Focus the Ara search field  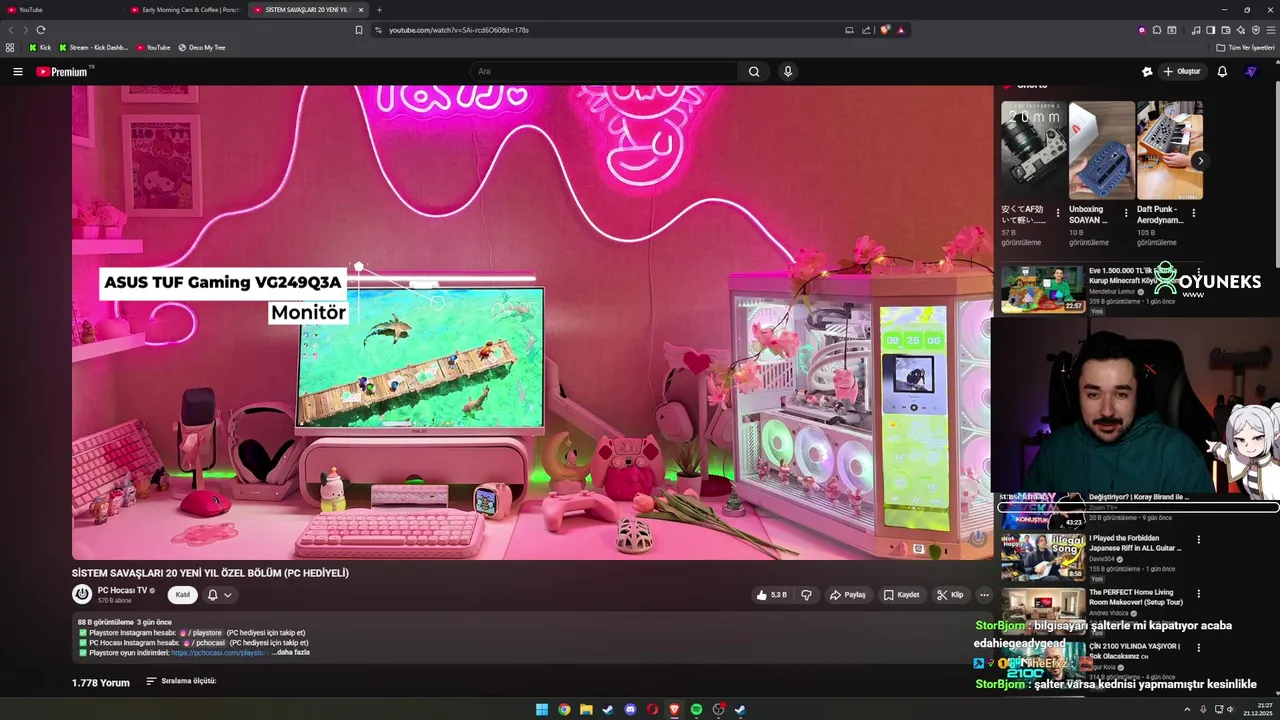(604, 72)
